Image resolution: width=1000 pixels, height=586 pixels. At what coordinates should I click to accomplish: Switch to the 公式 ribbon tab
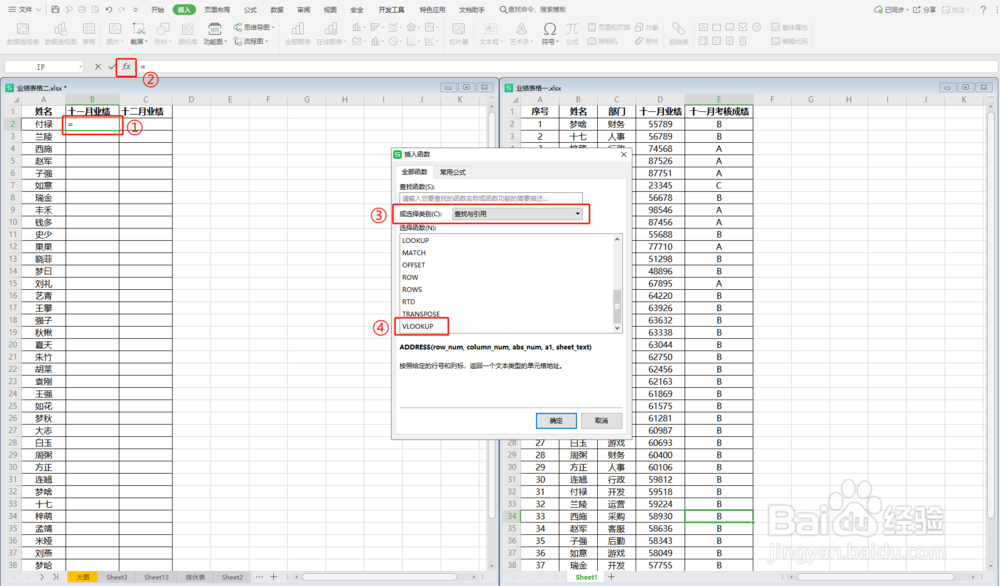point(250,10)
